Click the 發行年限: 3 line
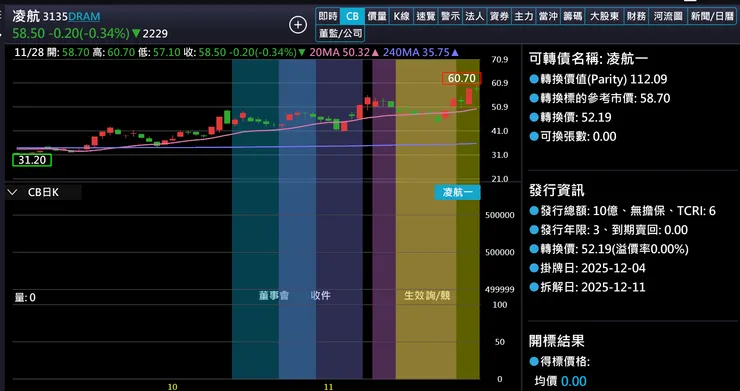Viewport: 740px width, 391px height. click(608, 230)
